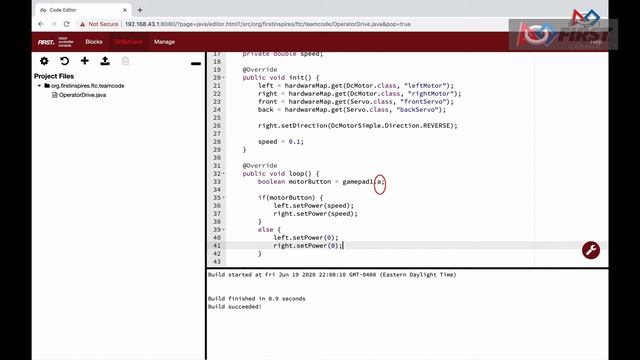Click the 'leftMotor' hardwareMap line

click(x=356, y=86)
